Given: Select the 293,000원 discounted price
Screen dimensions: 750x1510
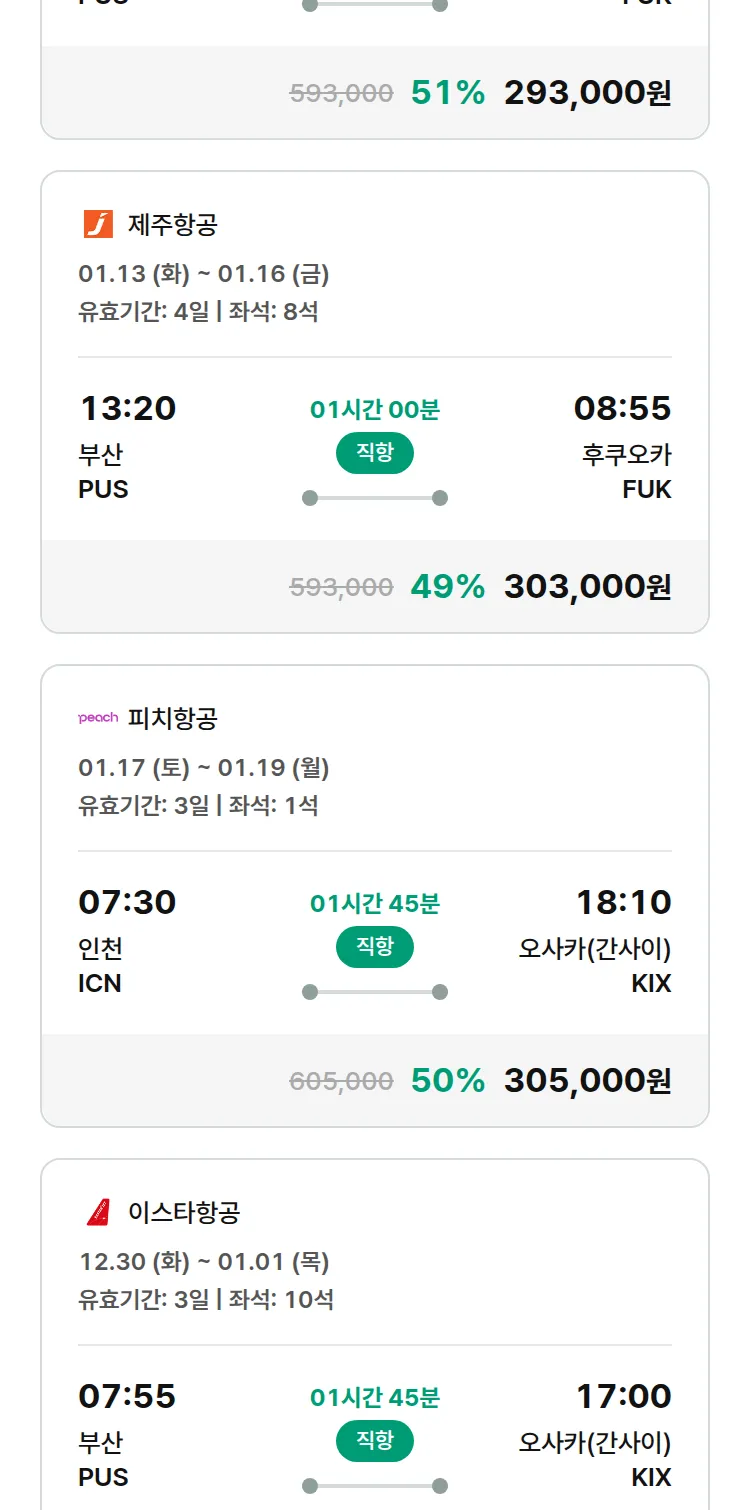Looking at the screenshot, I should pyautogui.click(x=587, y=93).
